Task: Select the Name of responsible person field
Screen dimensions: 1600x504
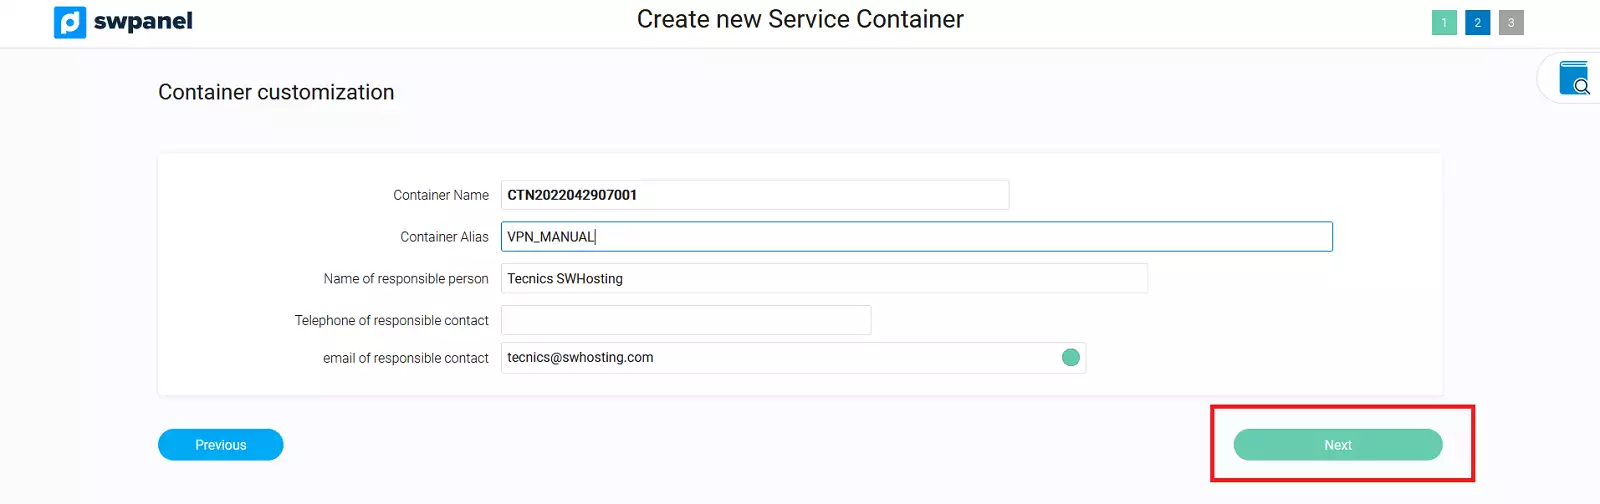Action: click(823, 279)
